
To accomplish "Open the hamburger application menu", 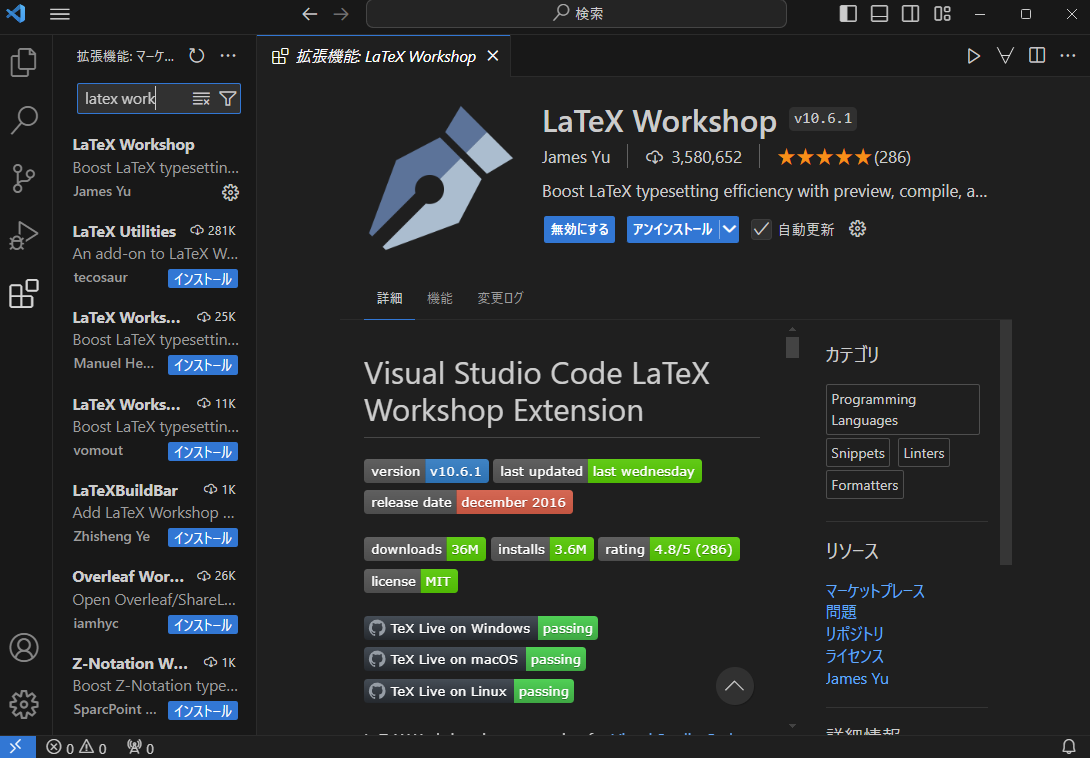I will point(60,15).
